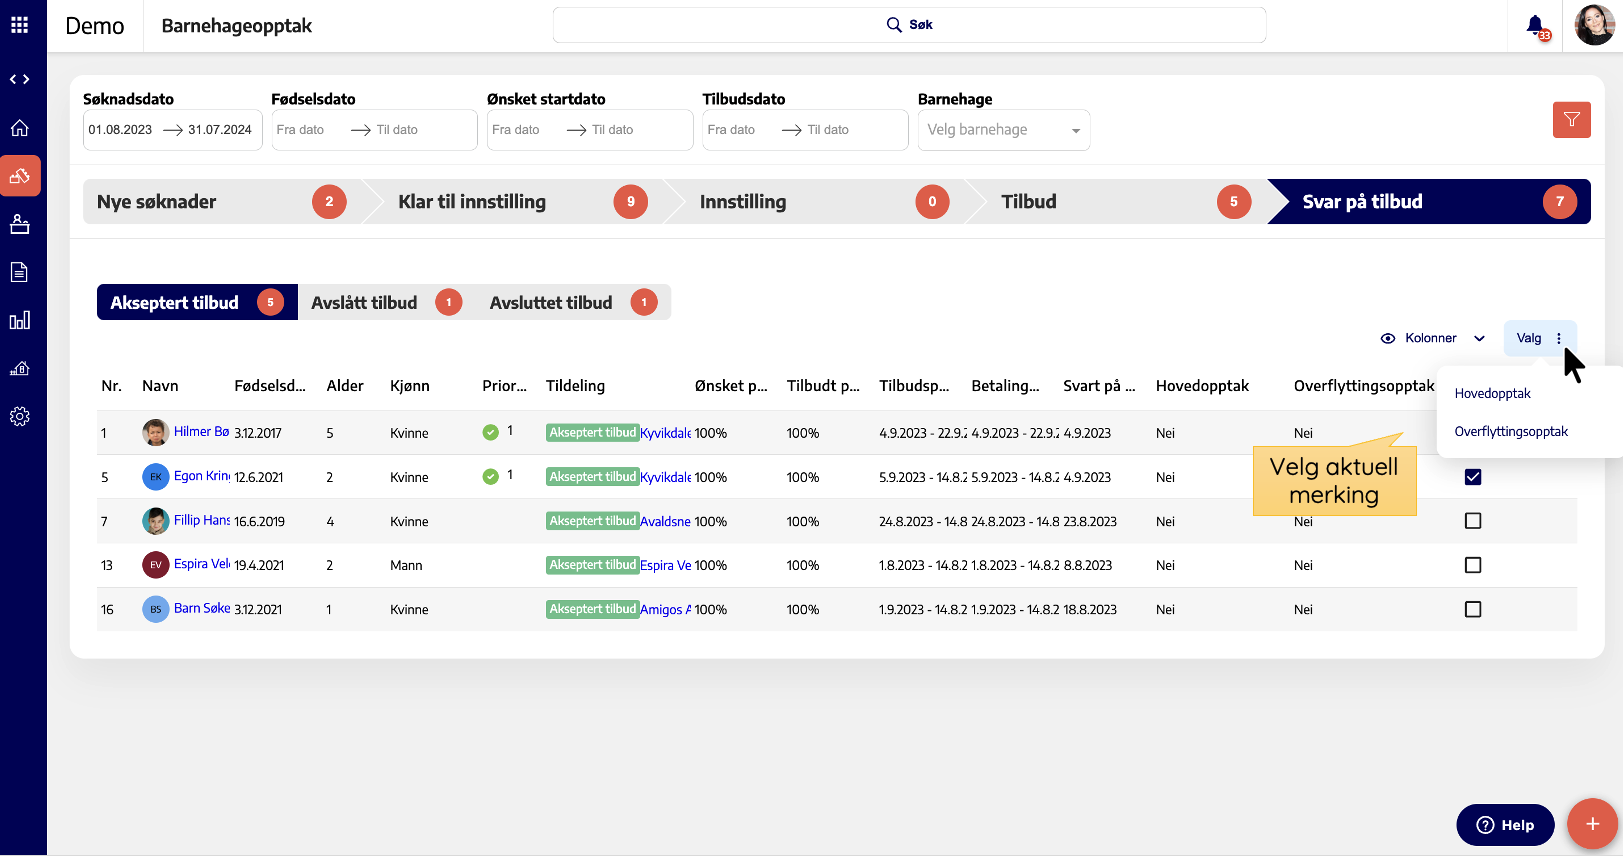Open the Tilbudsdato date range picker
The image size is (1623, 856).
tap(805, 130)
